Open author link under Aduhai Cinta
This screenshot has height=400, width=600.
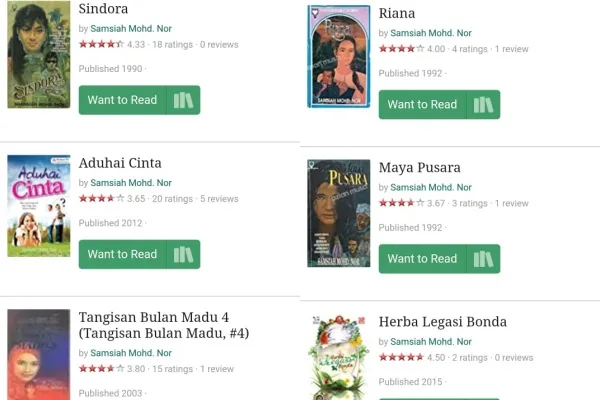click(131, 183)
